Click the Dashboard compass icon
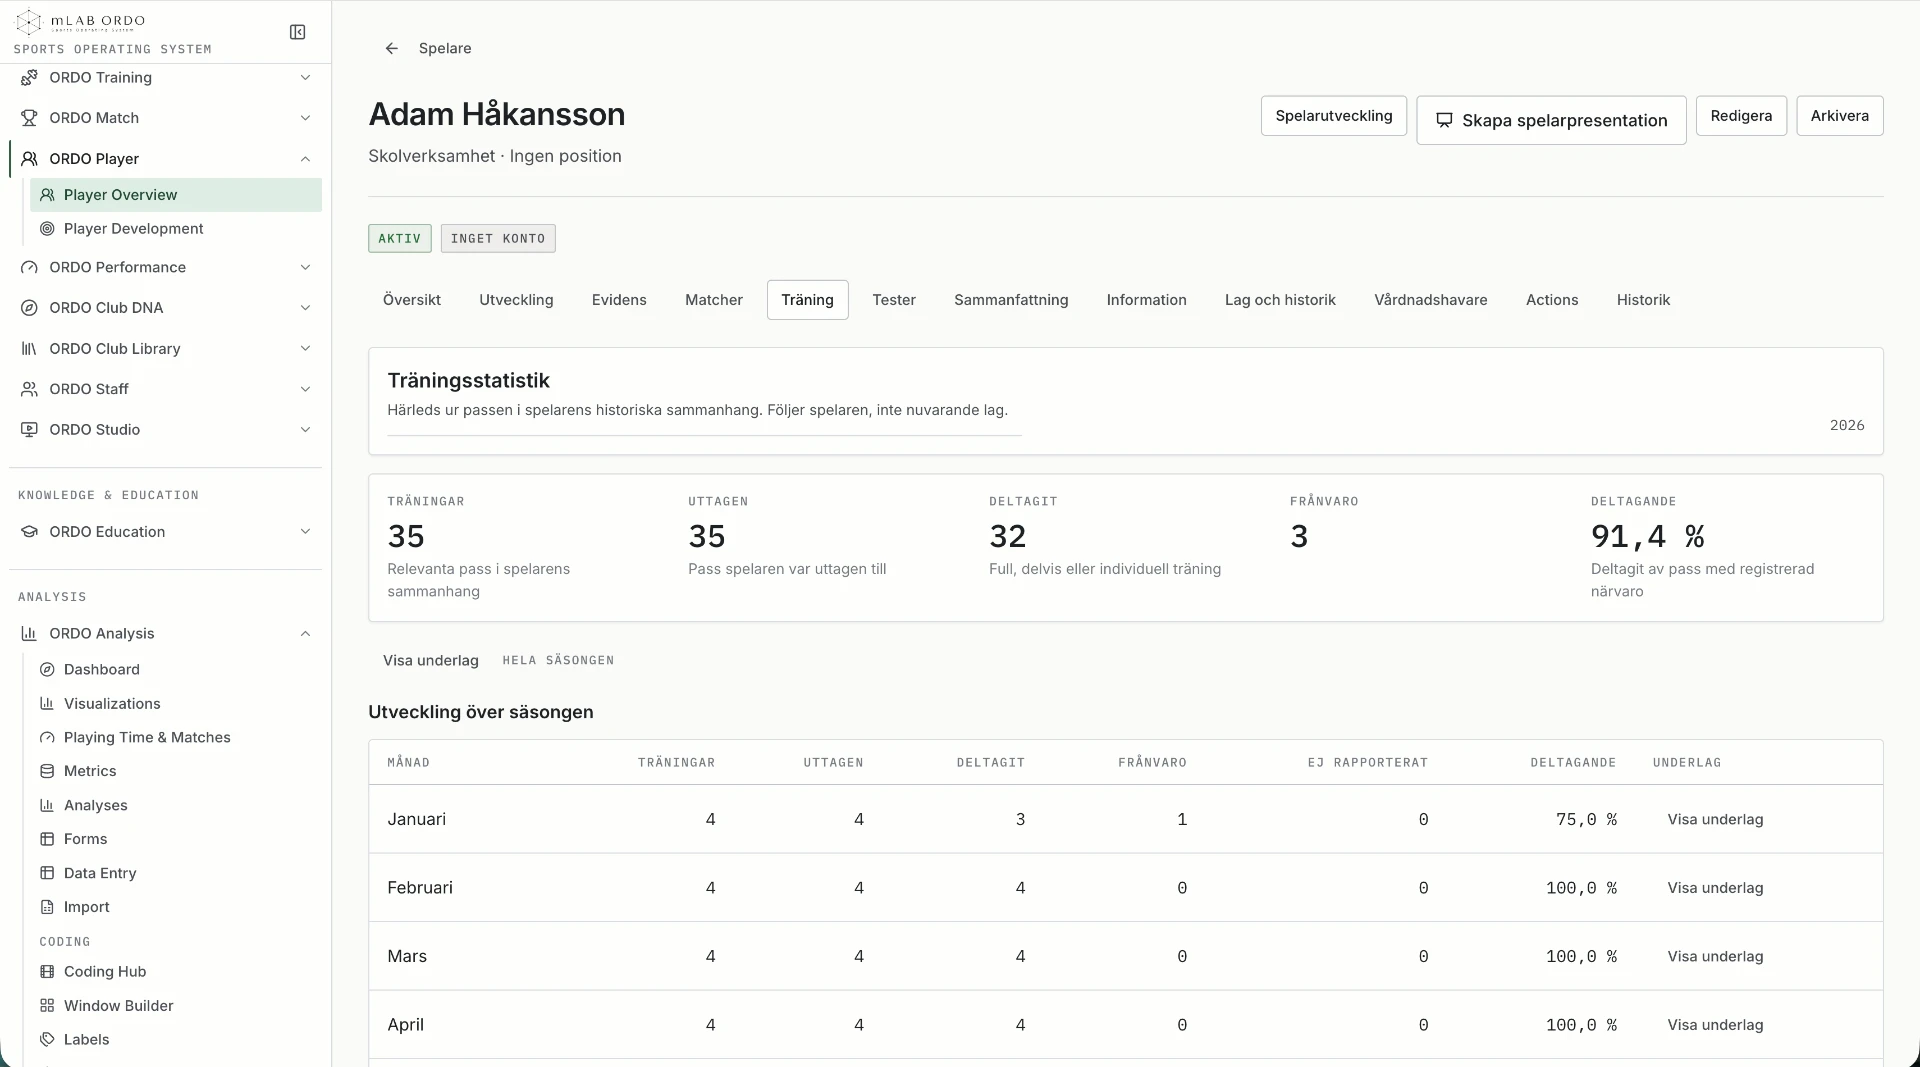Screen dimensions: 1920x1067 click(x=47, y=670)
